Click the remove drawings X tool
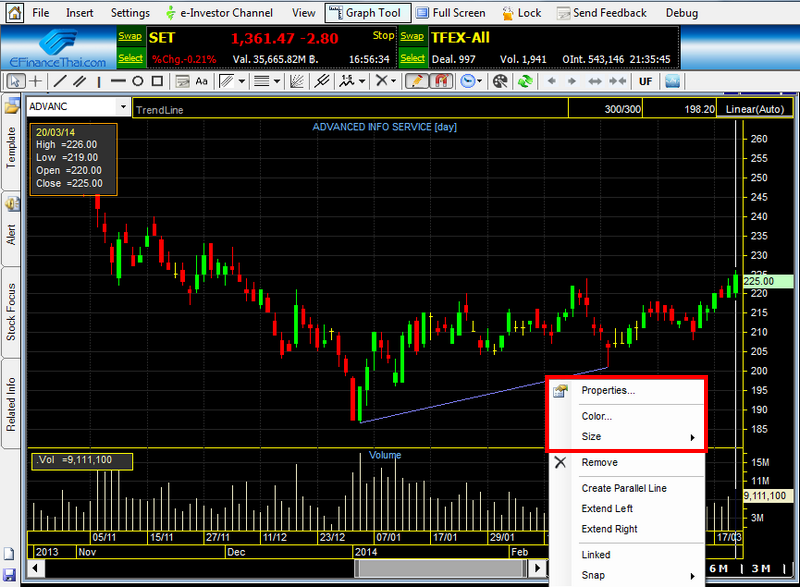This screenshot has height=587, width=800. point(381,81)
